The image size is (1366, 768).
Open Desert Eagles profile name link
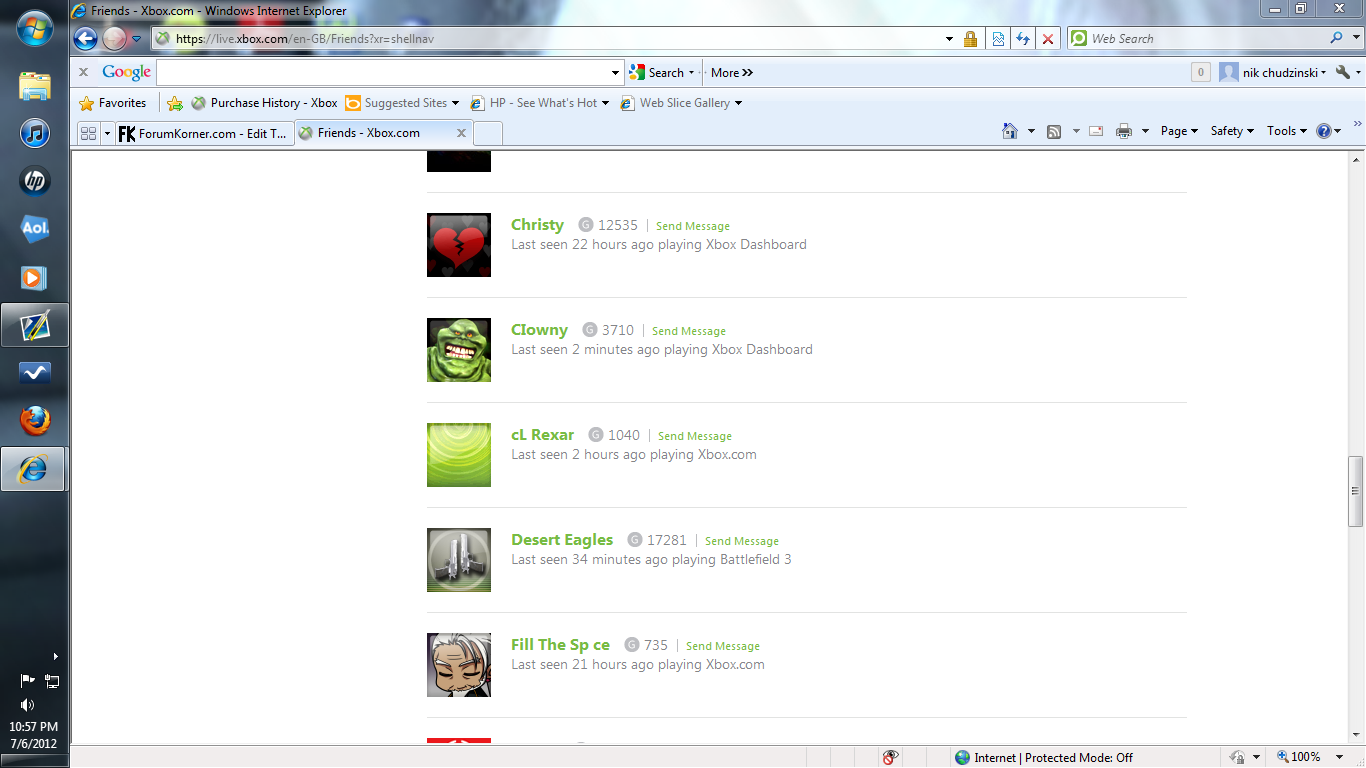[x=562, y=540]
